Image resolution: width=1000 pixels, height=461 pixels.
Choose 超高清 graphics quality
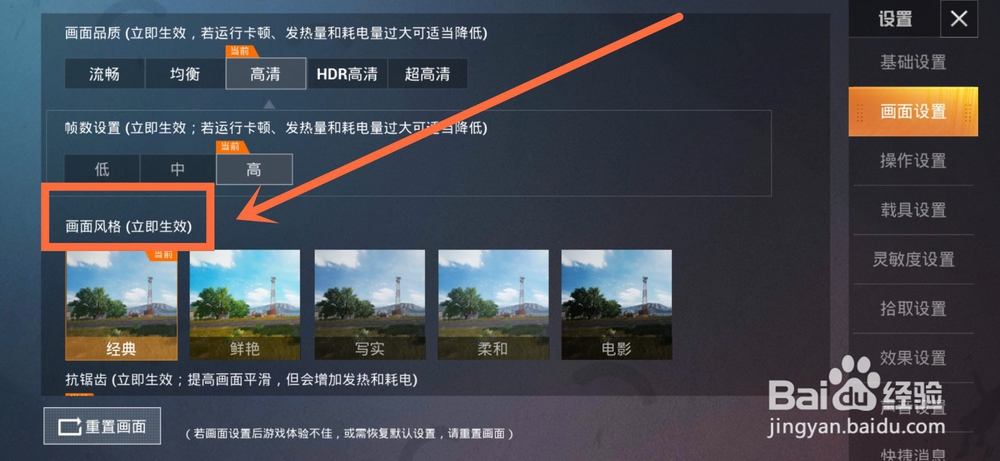click(x=427, y=74)
